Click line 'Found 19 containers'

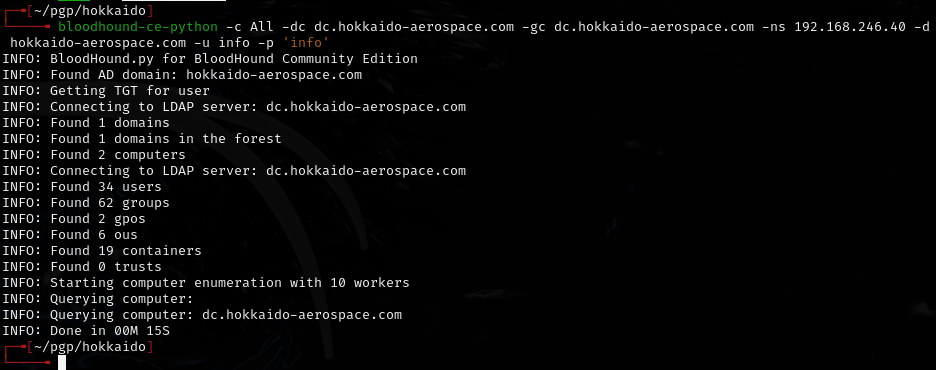click(x=102, y=251)
